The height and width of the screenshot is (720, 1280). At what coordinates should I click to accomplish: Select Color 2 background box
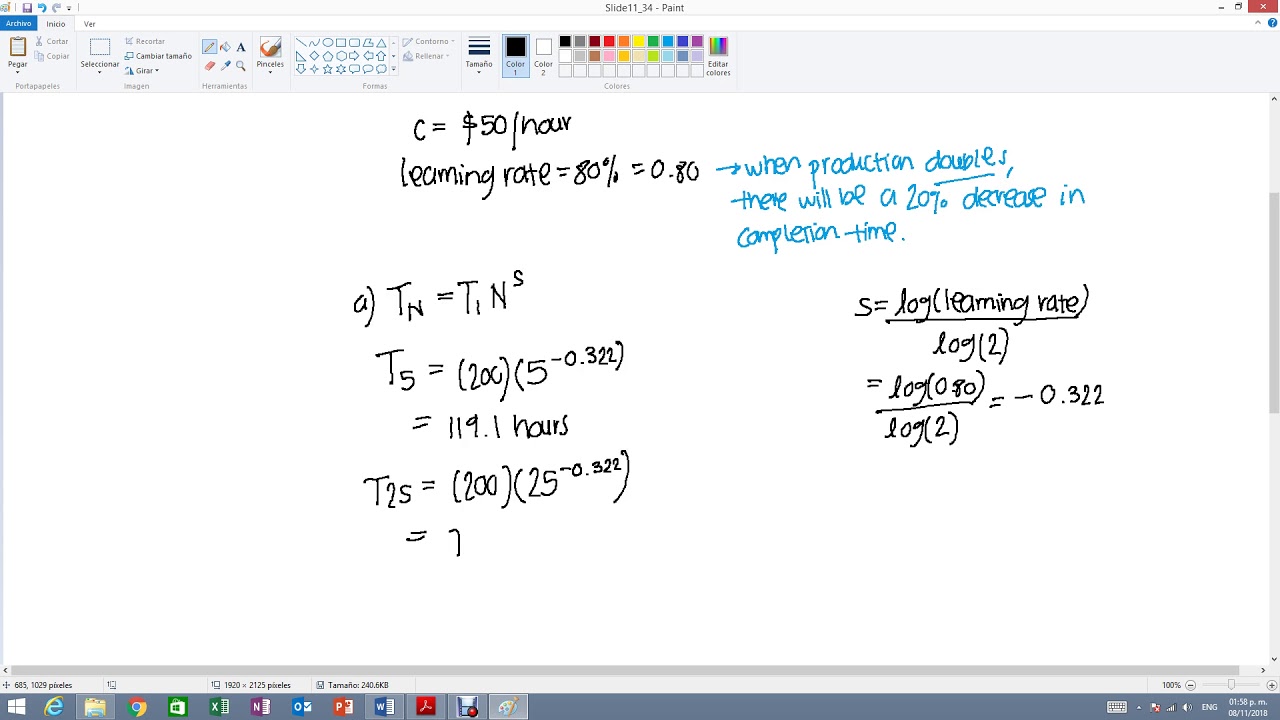point(543,56)
